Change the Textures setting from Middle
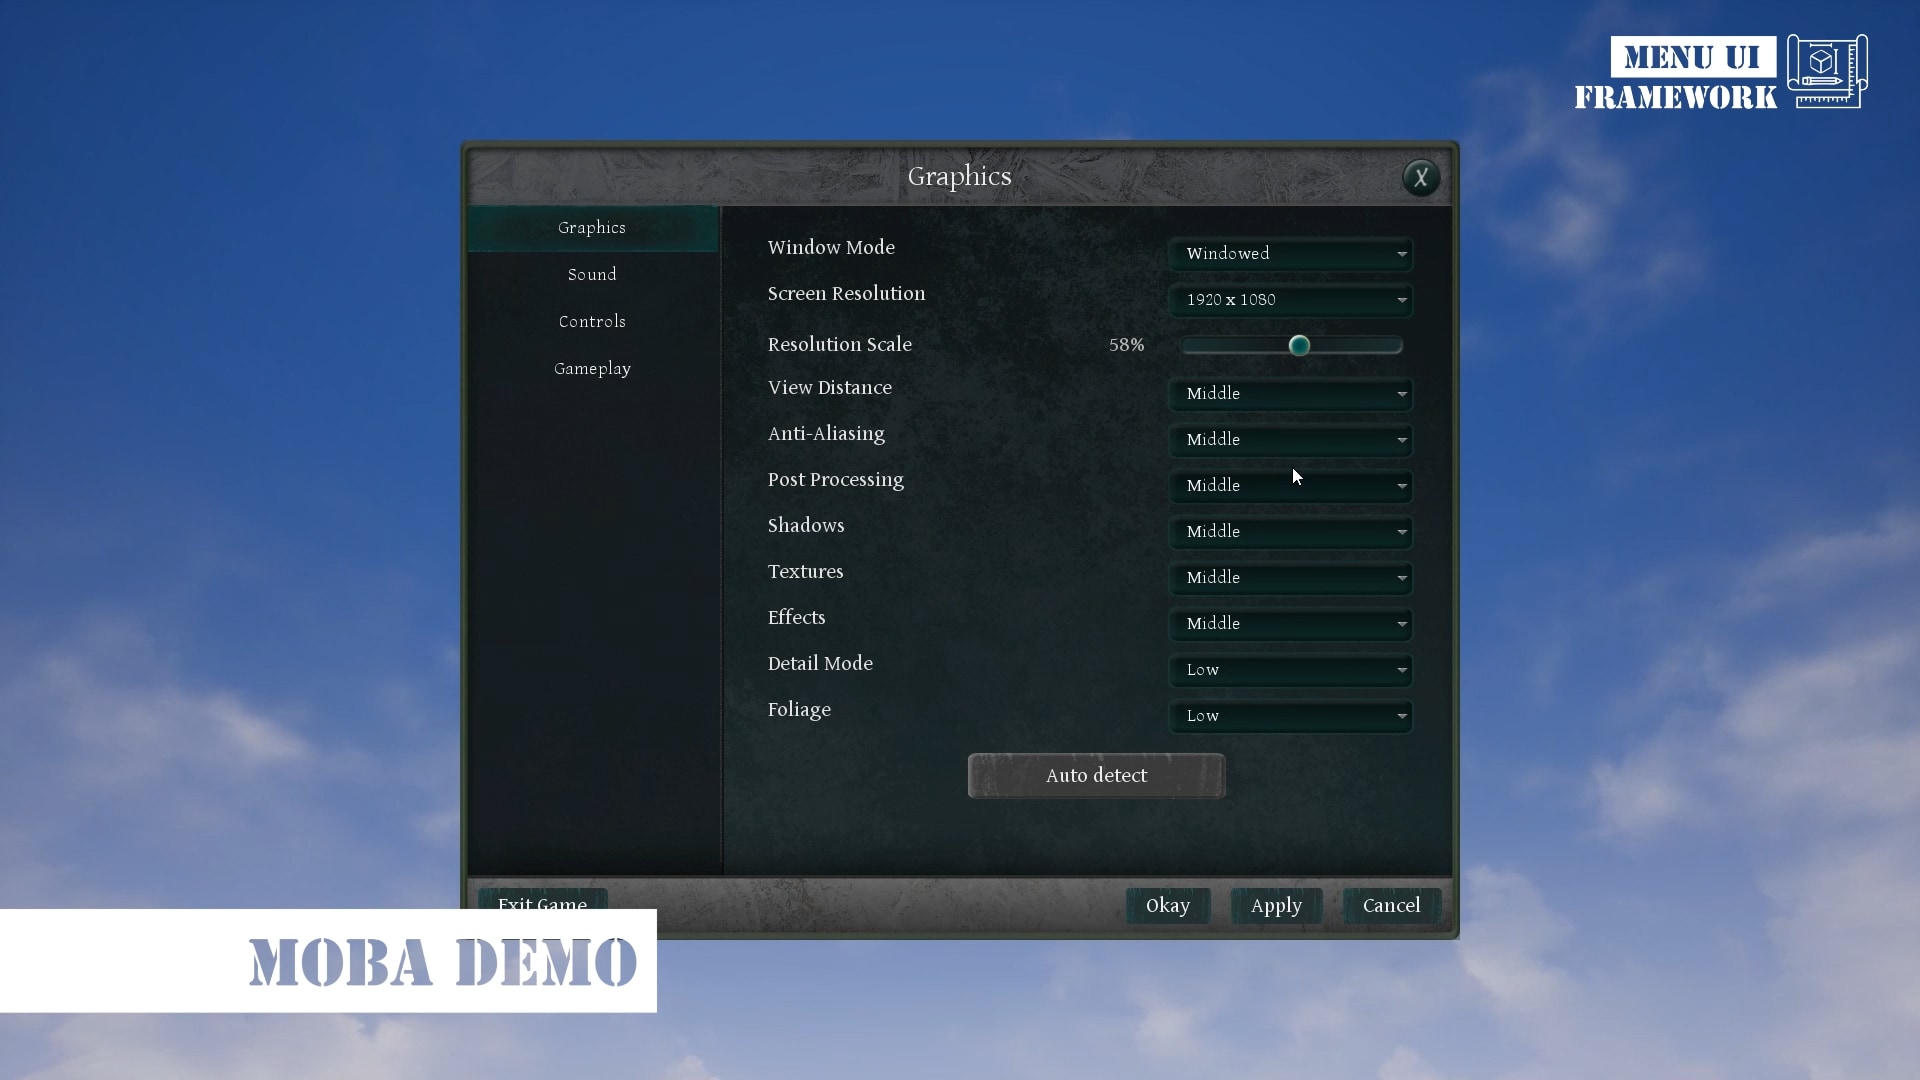 pyautogui.click(x=1291, y=577)
